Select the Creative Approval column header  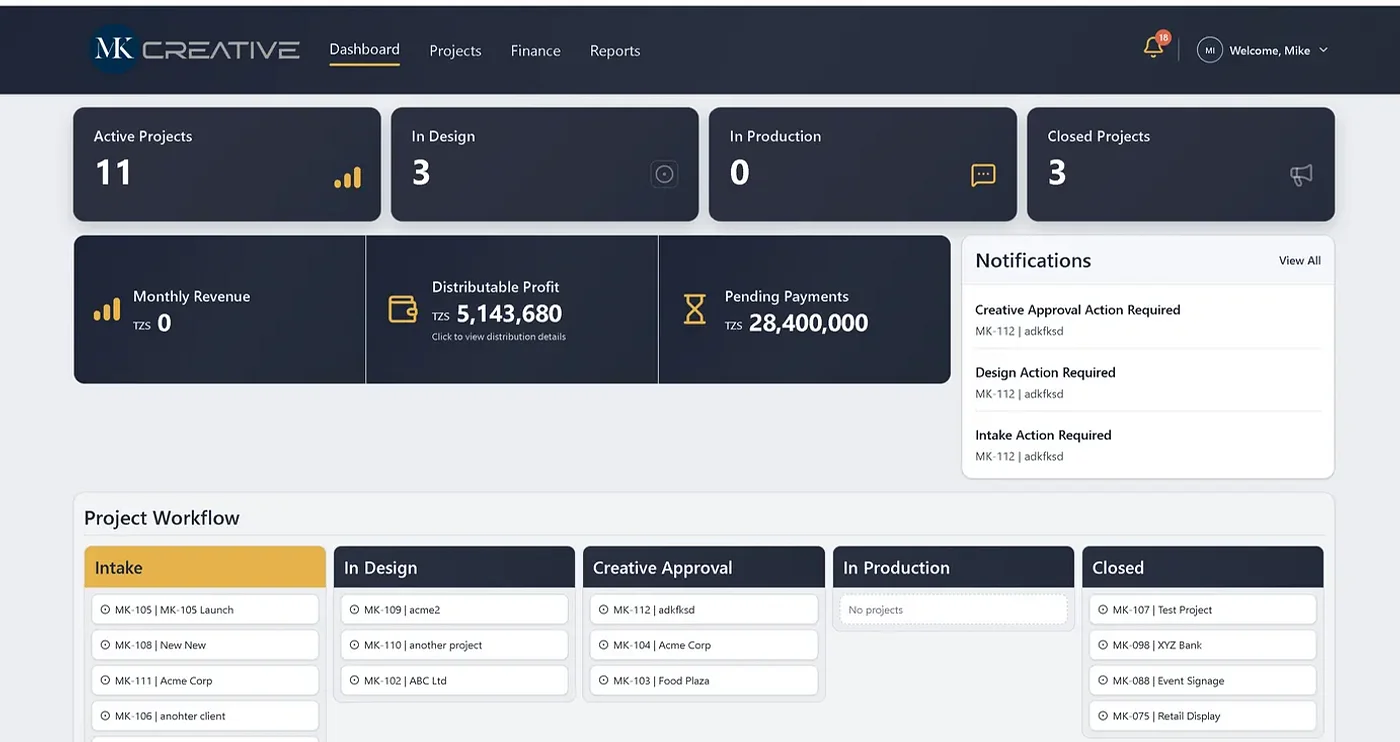[704, 567]
